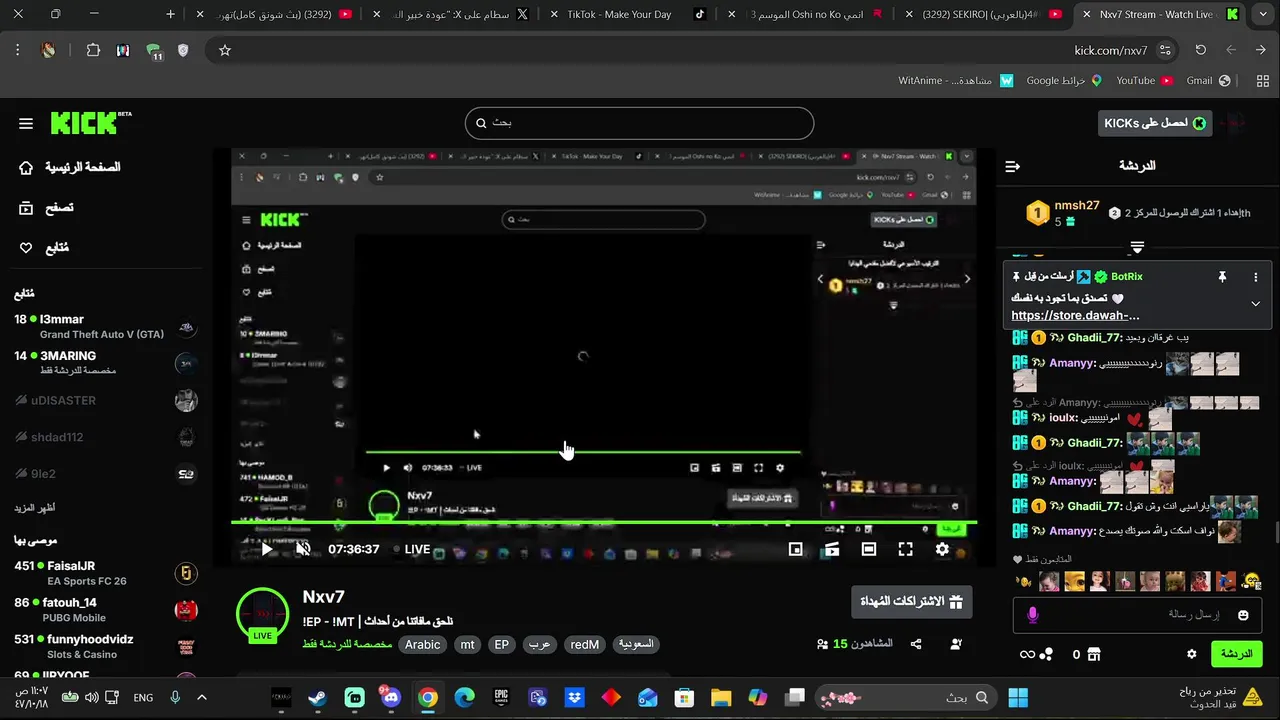1280x720 pixels.
Task: Open Gmail bookmark
Action: pos(1208,80)
